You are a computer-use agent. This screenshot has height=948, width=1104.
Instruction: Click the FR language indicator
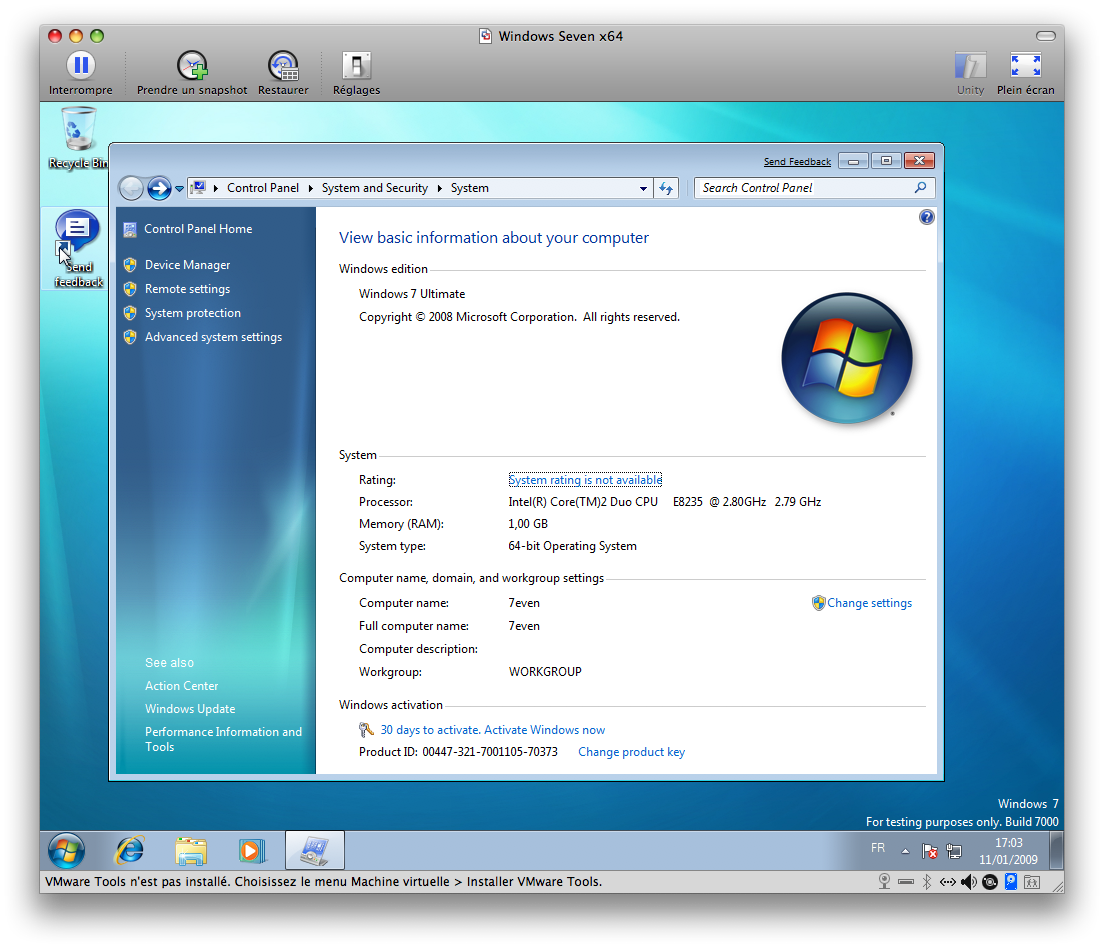[878, 848]
